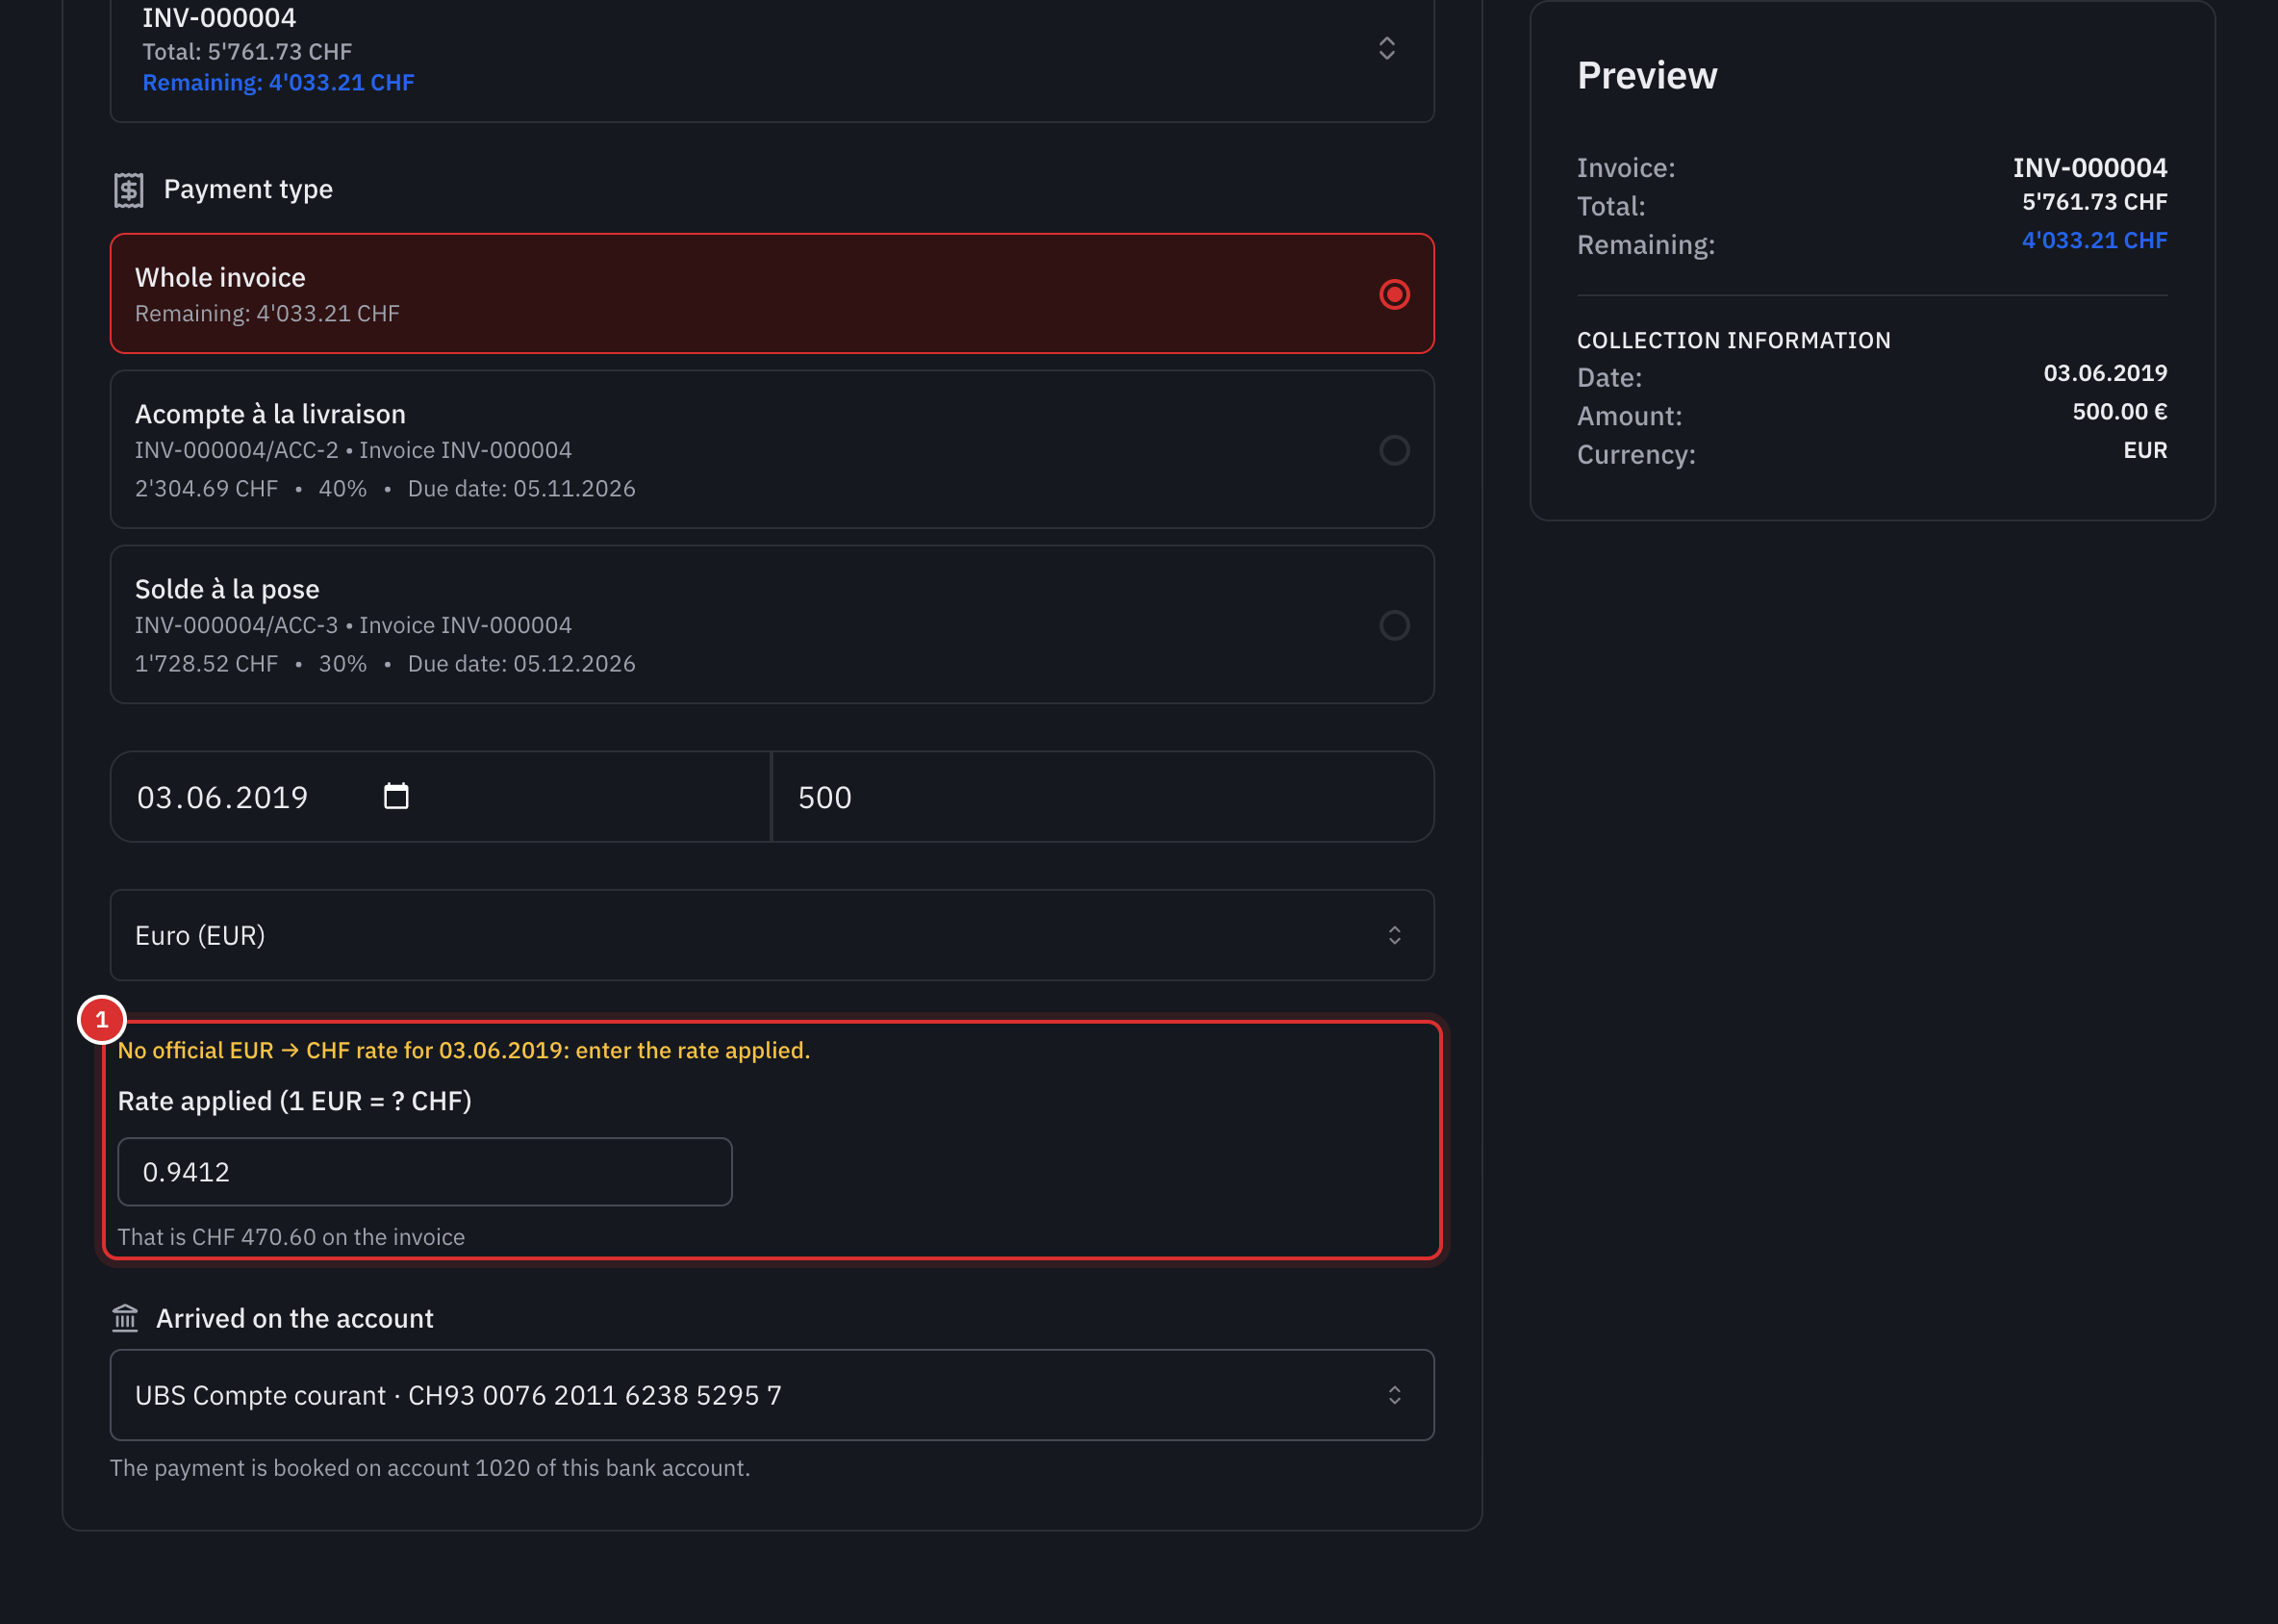Click the 'Rate applied (1 EUR = ? CHF)' label

click(295, 1101)
